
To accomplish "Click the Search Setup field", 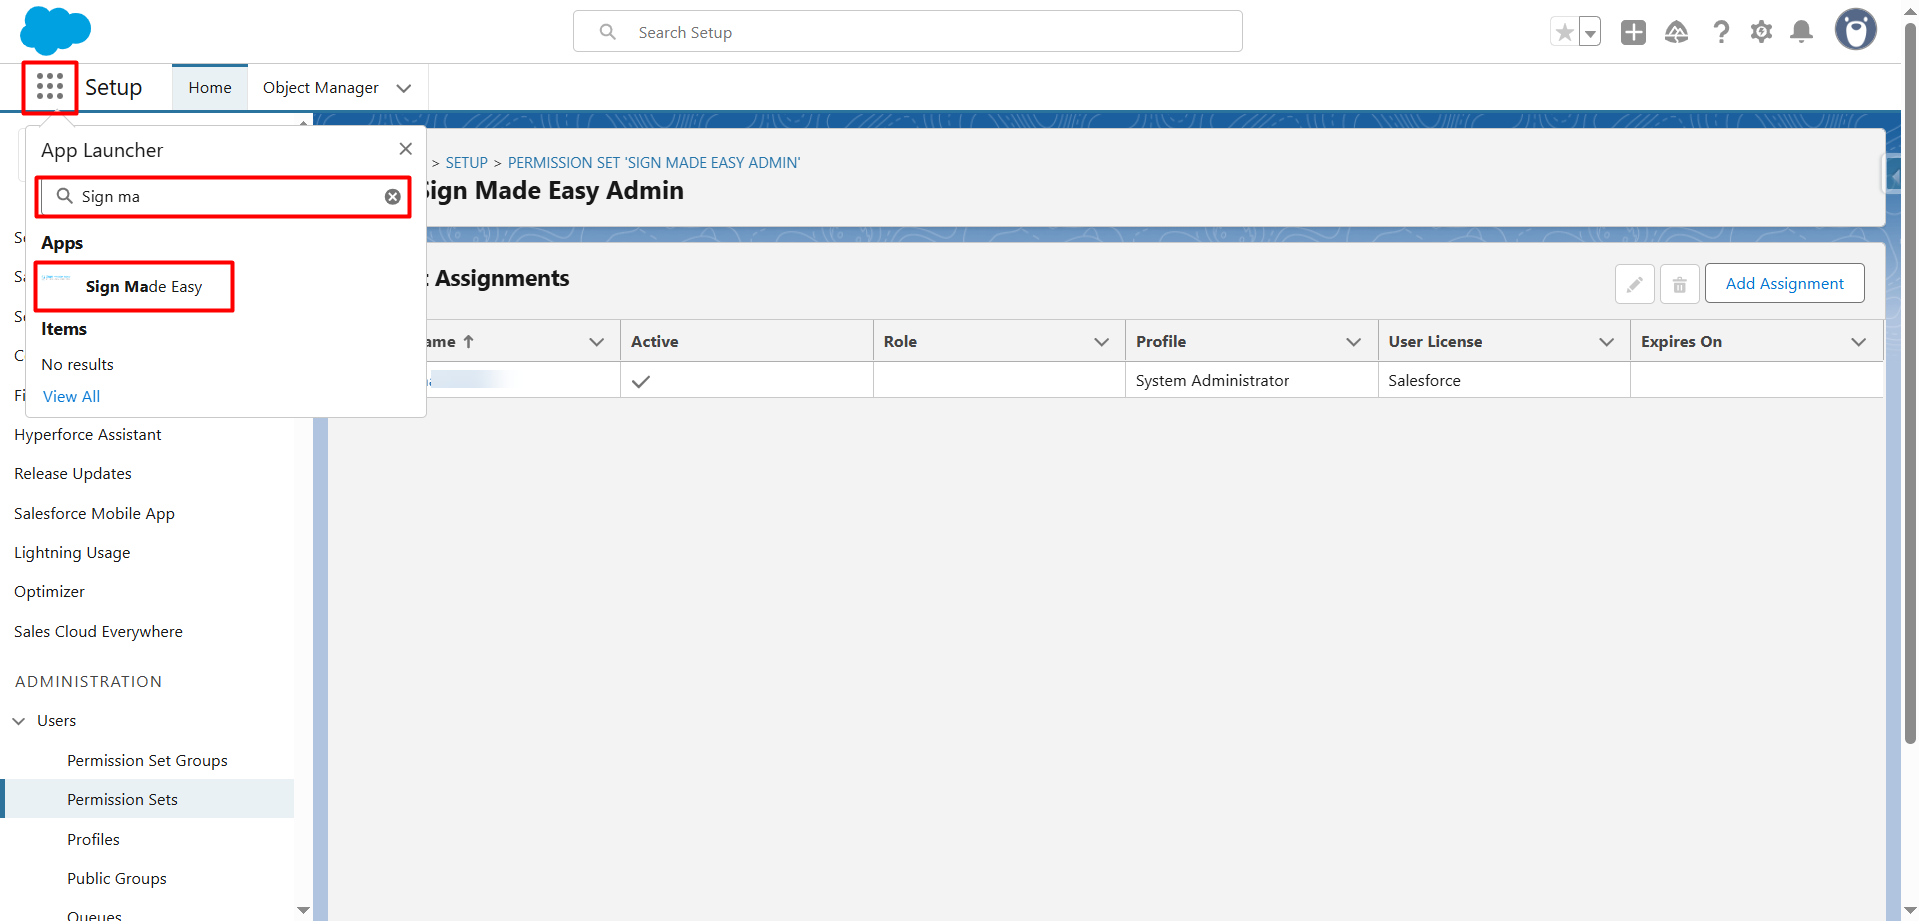I will coord(908,32).
